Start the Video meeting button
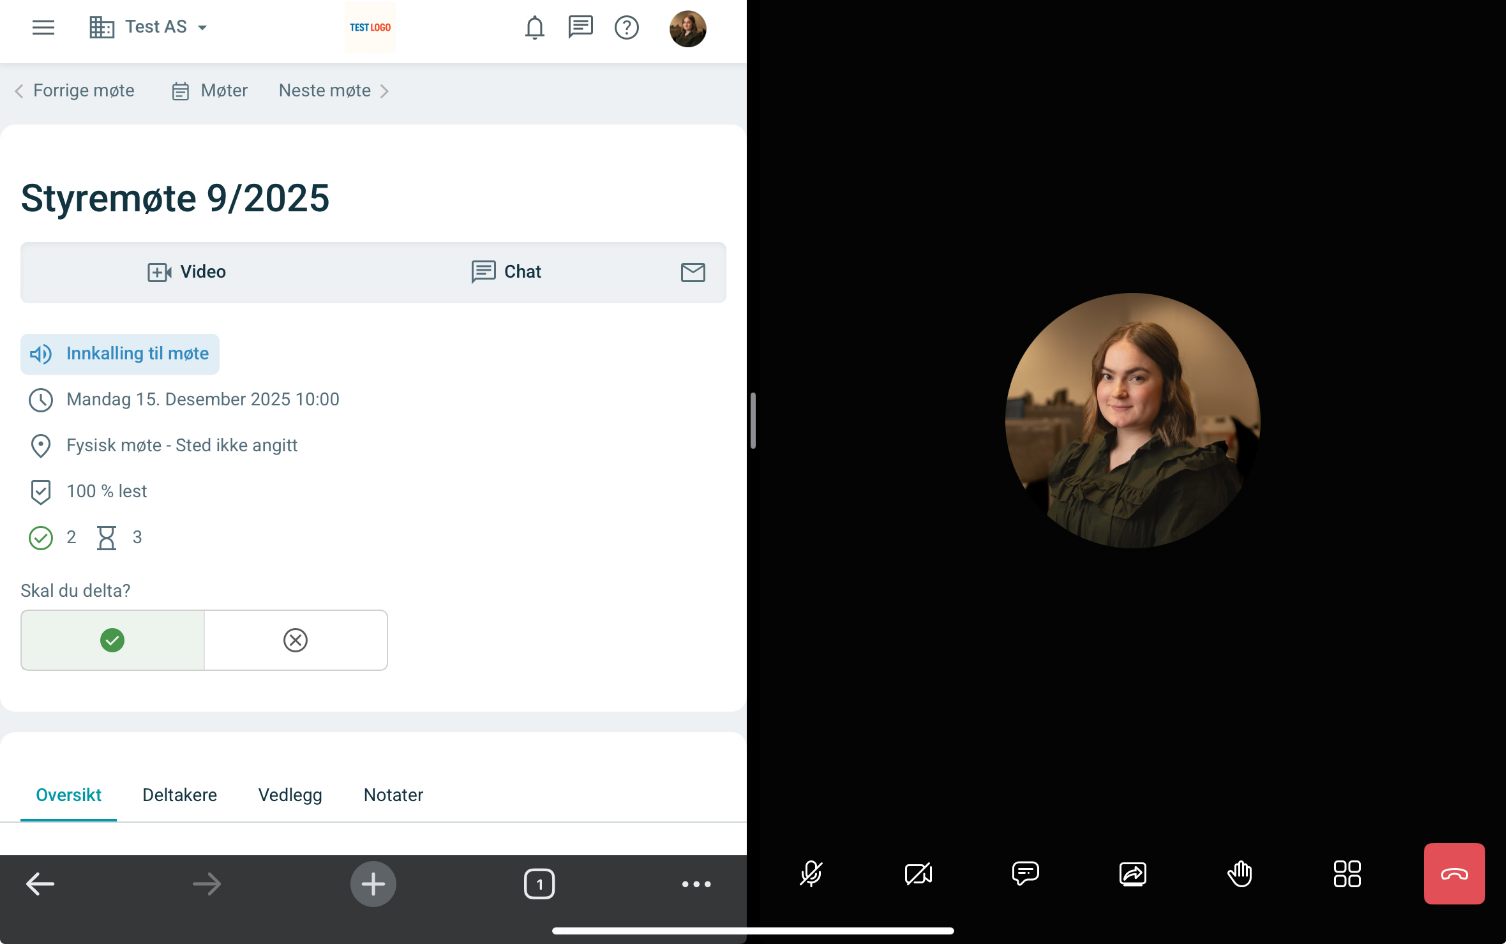1506x944 pixels. click(x=187, y=272)
